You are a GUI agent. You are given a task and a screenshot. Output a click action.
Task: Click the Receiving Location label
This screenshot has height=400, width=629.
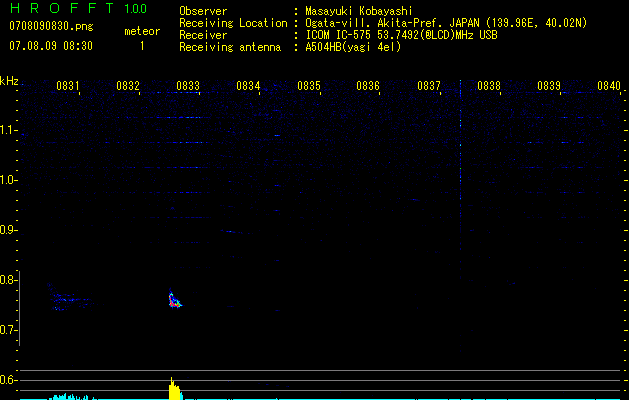(x=233, y=23)
